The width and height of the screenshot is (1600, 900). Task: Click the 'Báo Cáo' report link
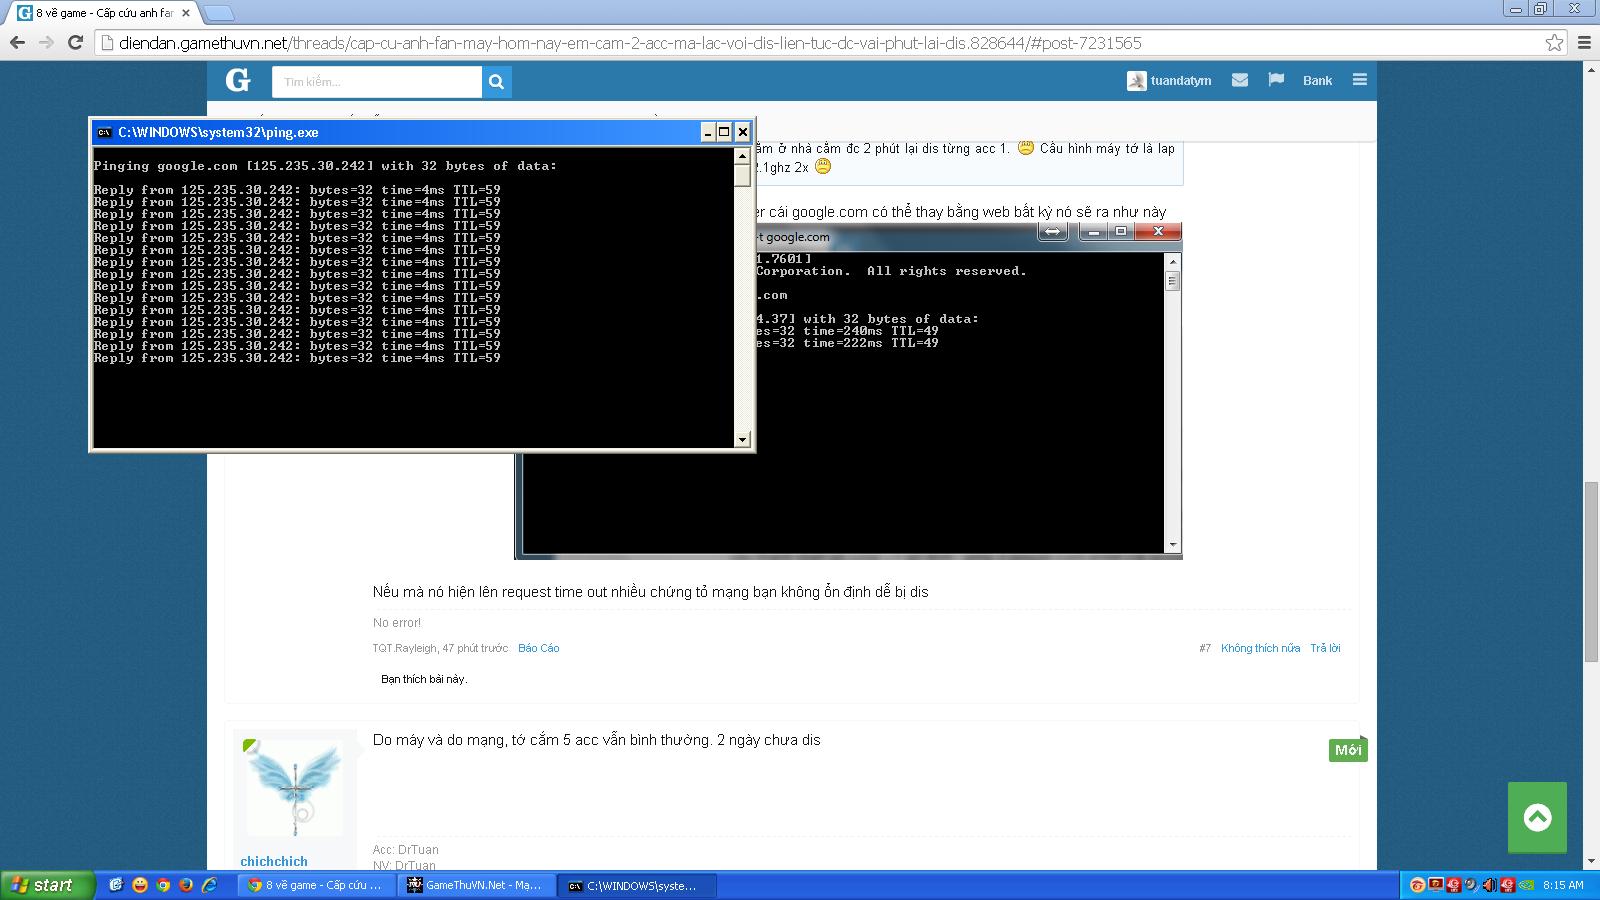coord(538,648)
